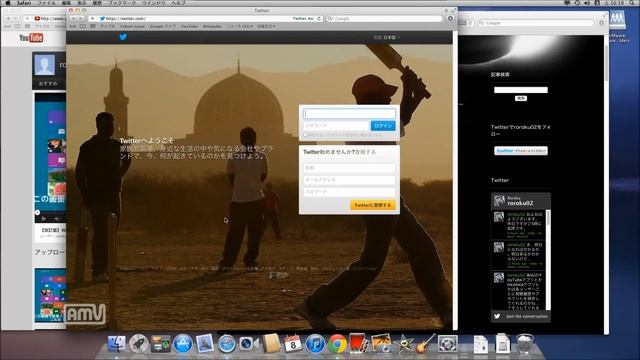640x360 pixels.
Task: Go forward in the Twitter Safari window
Action: (x=81, y=18)
